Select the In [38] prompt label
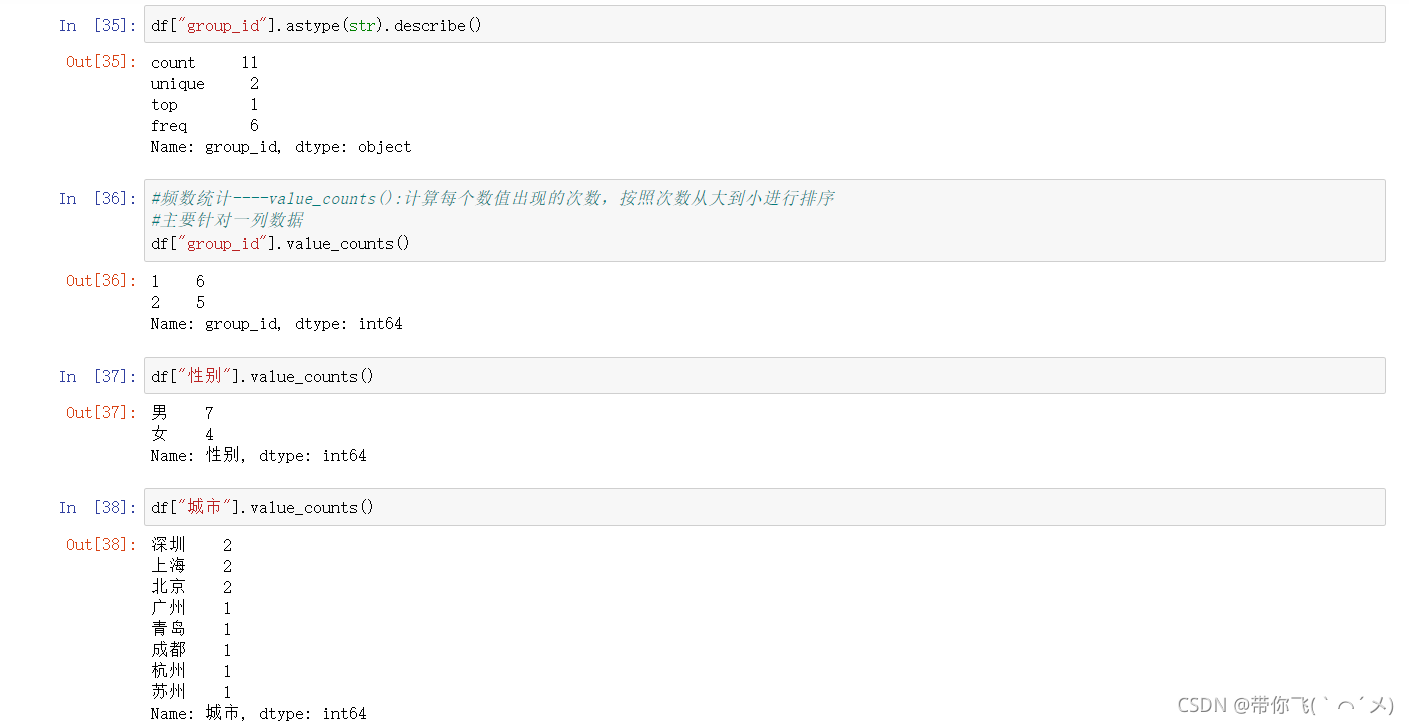The height and width of the screenshot is (725, 1409). [x=97, y=508]
